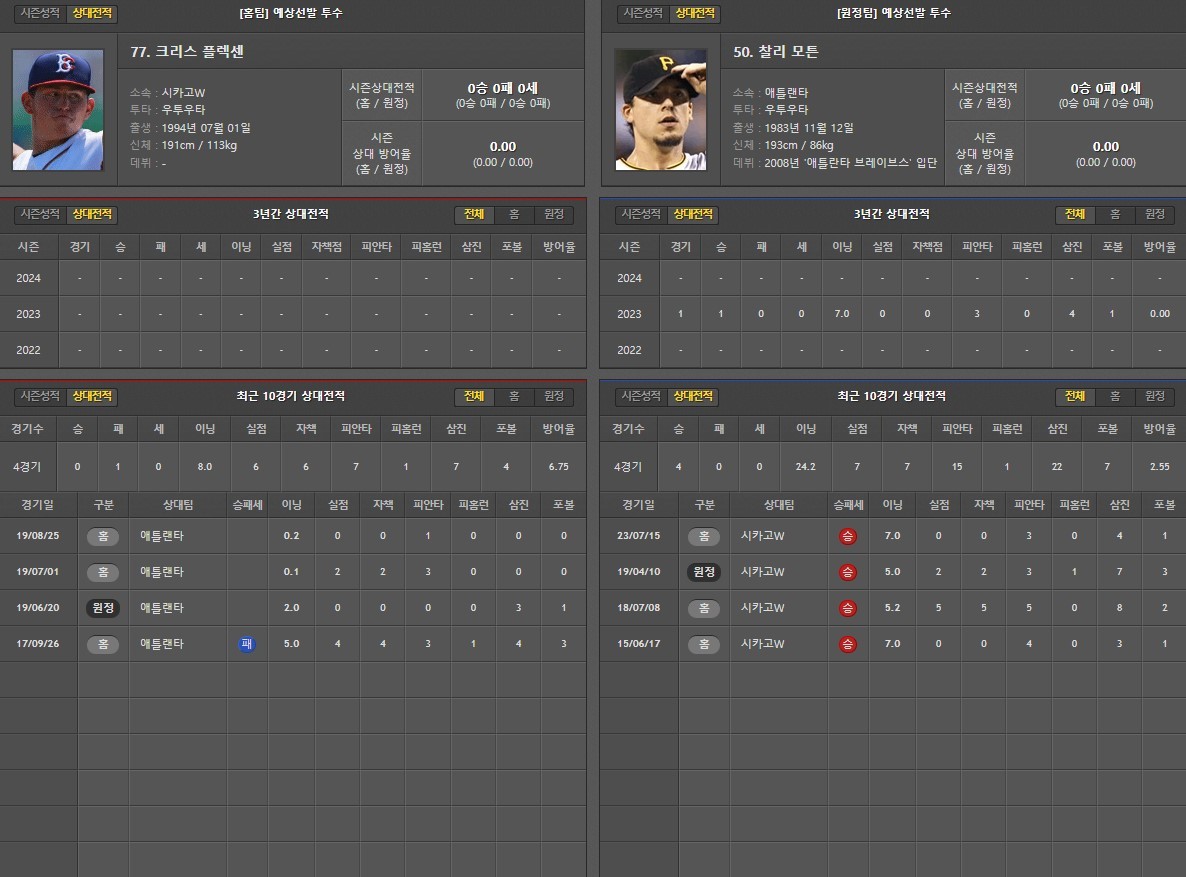1186x877 pixels.
Task: Click 2023 season row in away table
Action: (x=893, y=314)
